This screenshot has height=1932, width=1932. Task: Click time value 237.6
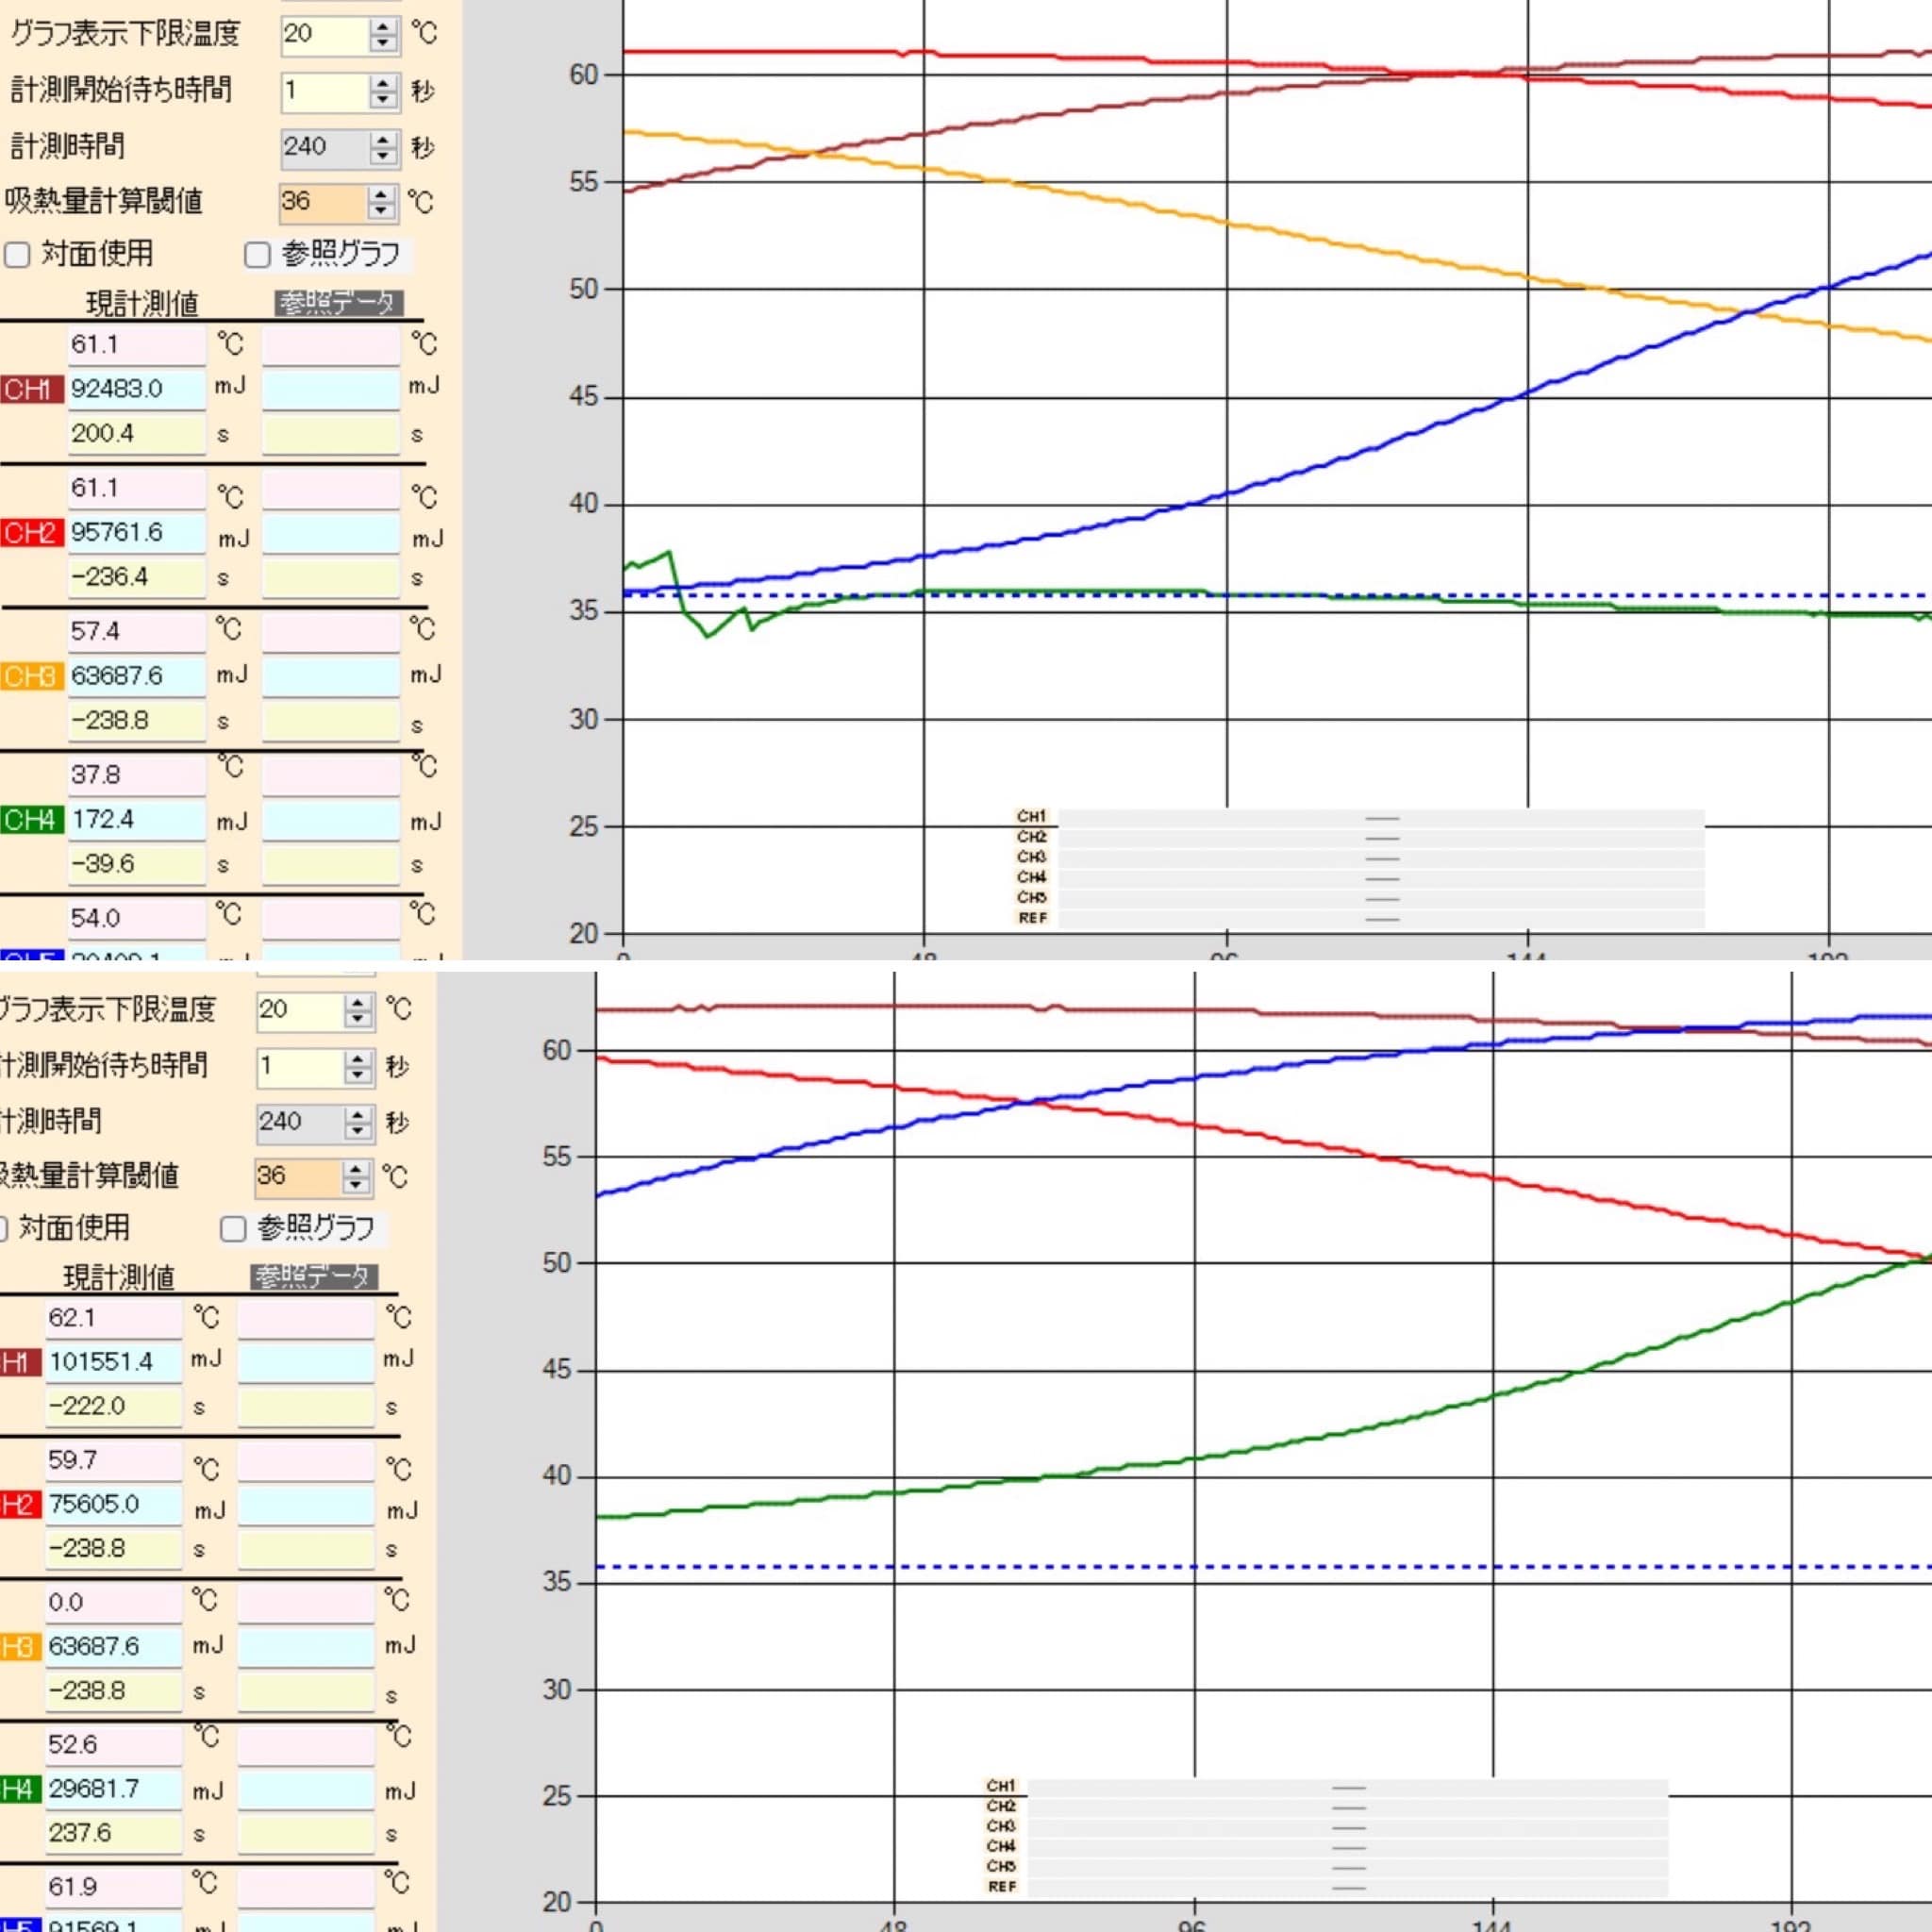(114, 1833)
